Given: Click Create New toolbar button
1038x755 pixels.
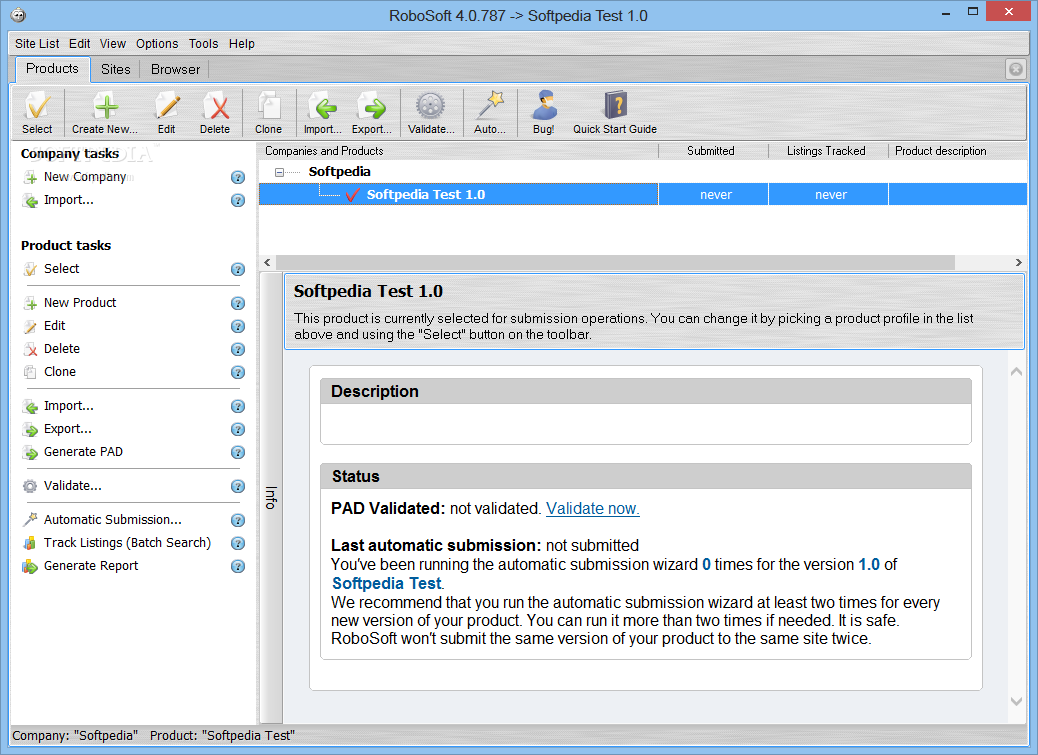Looking at the screenshot, I should point(105,112).
